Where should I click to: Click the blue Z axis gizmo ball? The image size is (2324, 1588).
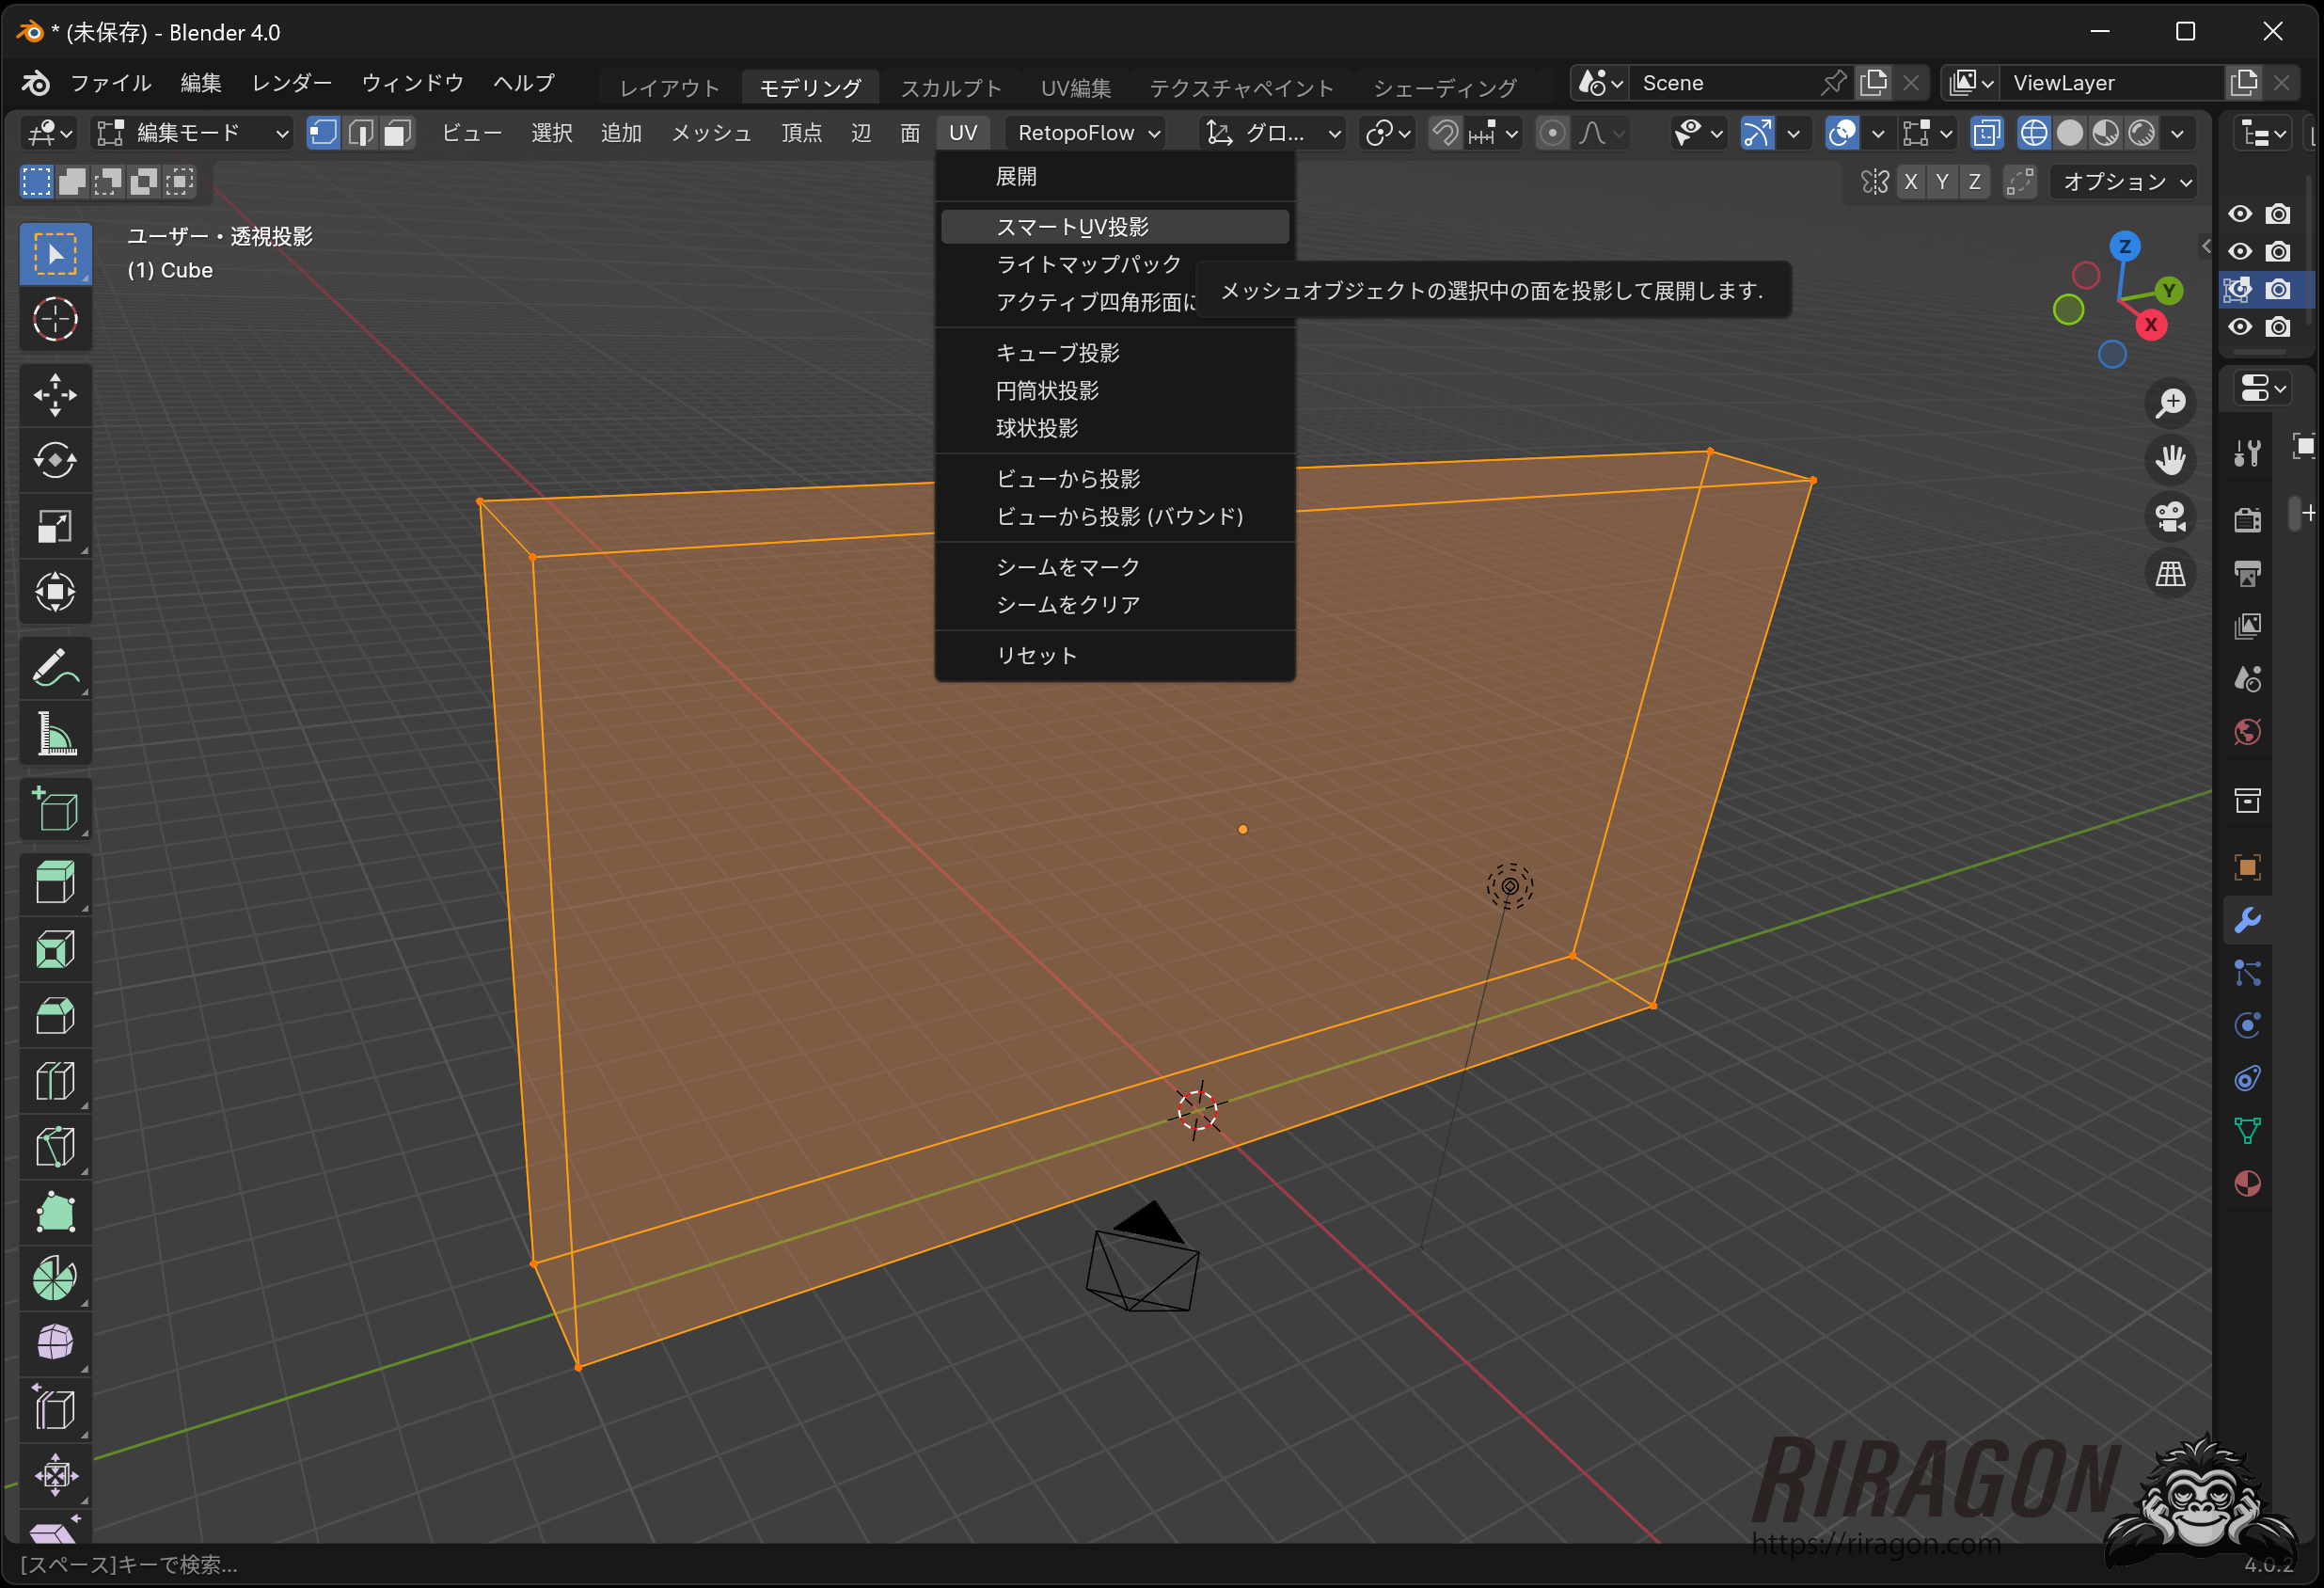tap(2125, 246)
